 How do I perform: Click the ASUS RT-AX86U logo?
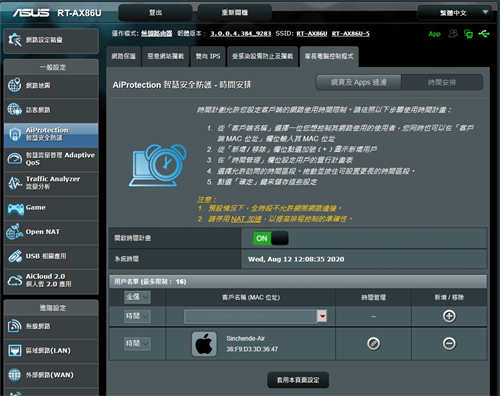point(57,13)
